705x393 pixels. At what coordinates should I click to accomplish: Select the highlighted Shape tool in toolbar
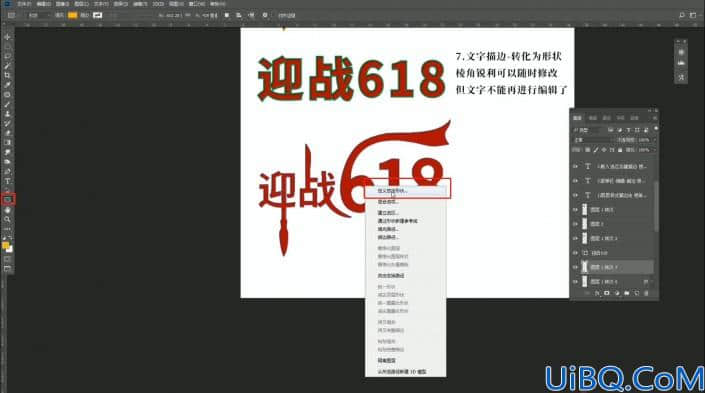point(8,200)
